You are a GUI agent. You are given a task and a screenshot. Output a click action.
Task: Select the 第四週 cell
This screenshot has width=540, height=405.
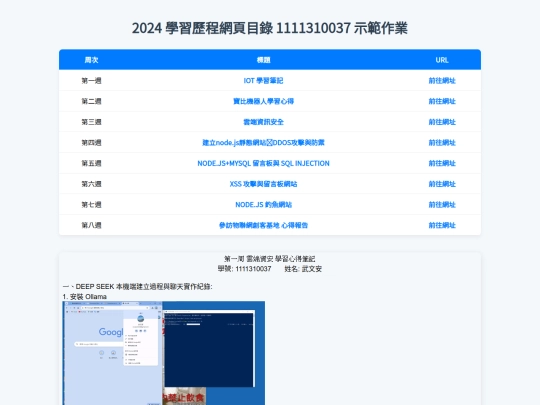(91, 143)
